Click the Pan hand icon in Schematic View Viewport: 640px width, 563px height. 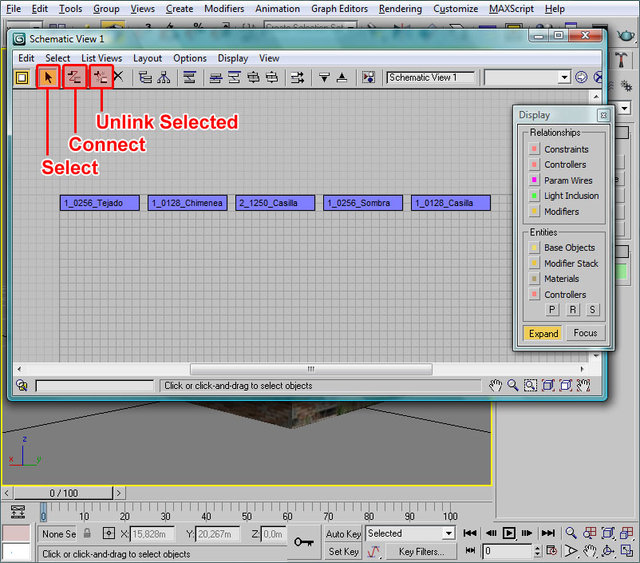click(x=495, y=385)
